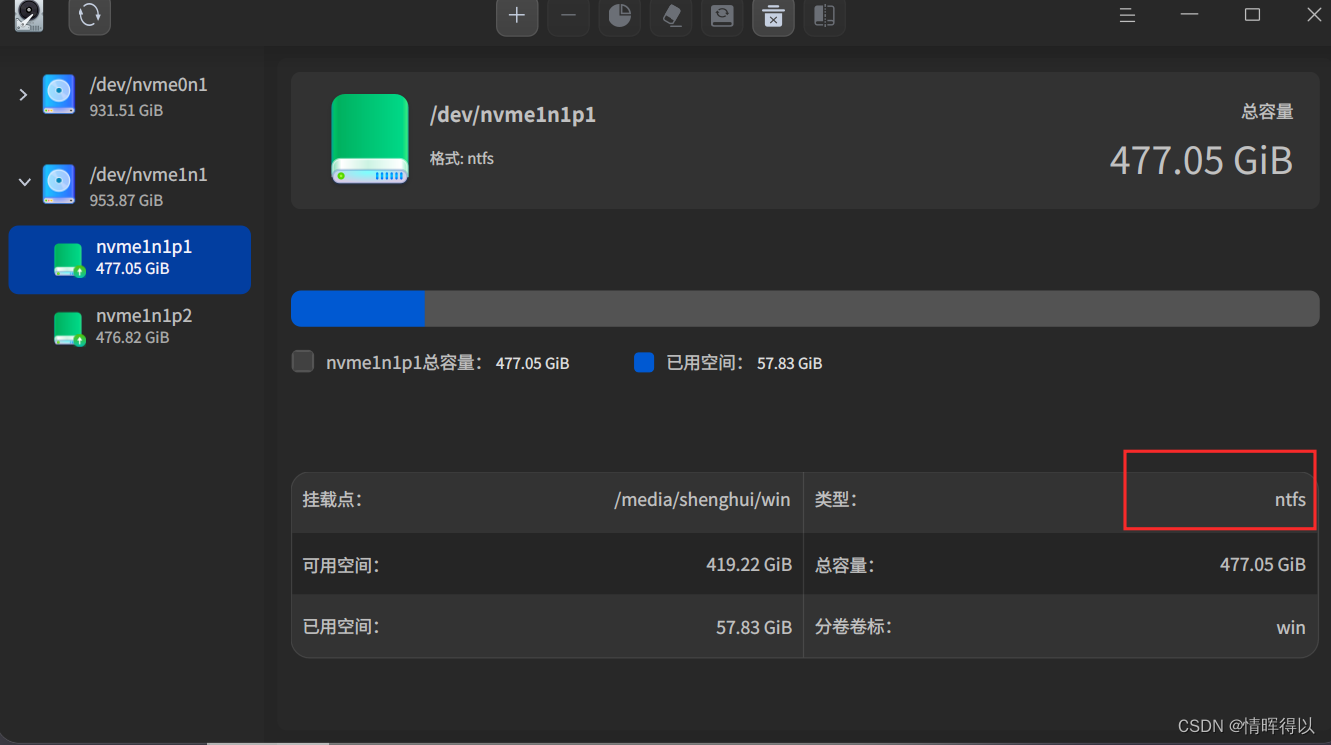Select /dev/nvme1n1 953.87 GiB disk
The image size is (1331, 745).
point(130,186)
